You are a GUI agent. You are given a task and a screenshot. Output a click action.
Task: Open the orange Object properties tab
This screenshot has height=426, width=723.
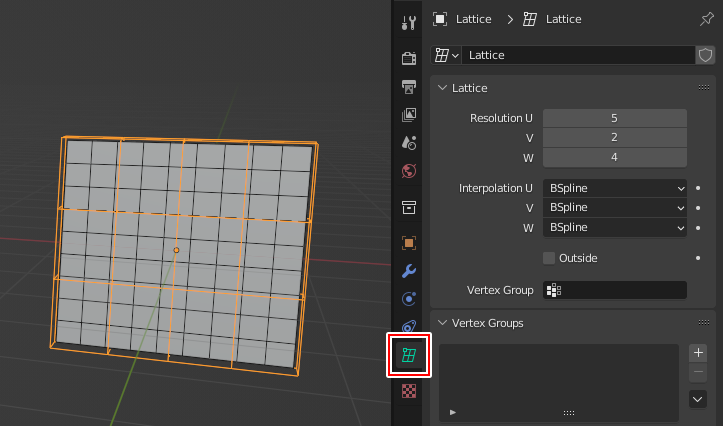[408, 242]
